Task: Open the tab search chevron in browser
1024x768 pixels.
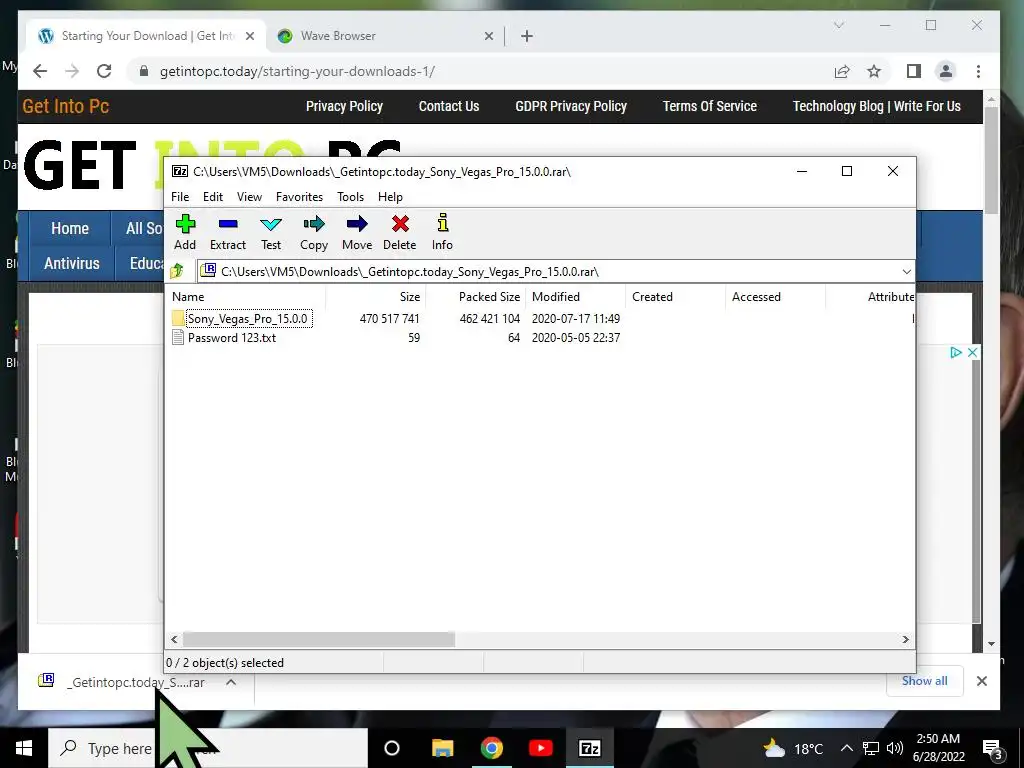Action: coord(839,25)
